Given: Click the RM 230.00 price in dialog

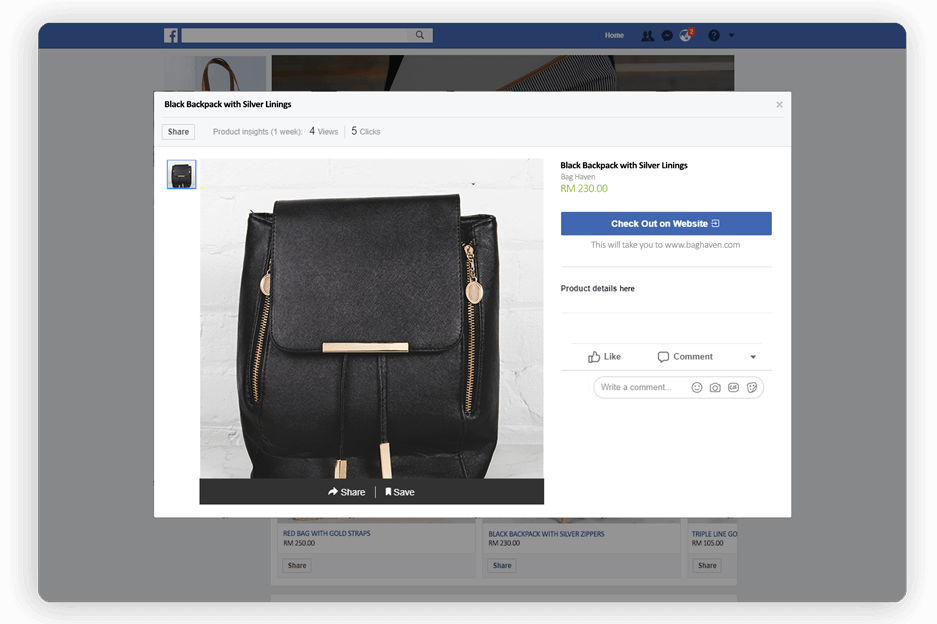Looking at the screenshot, I should (584, 189).
